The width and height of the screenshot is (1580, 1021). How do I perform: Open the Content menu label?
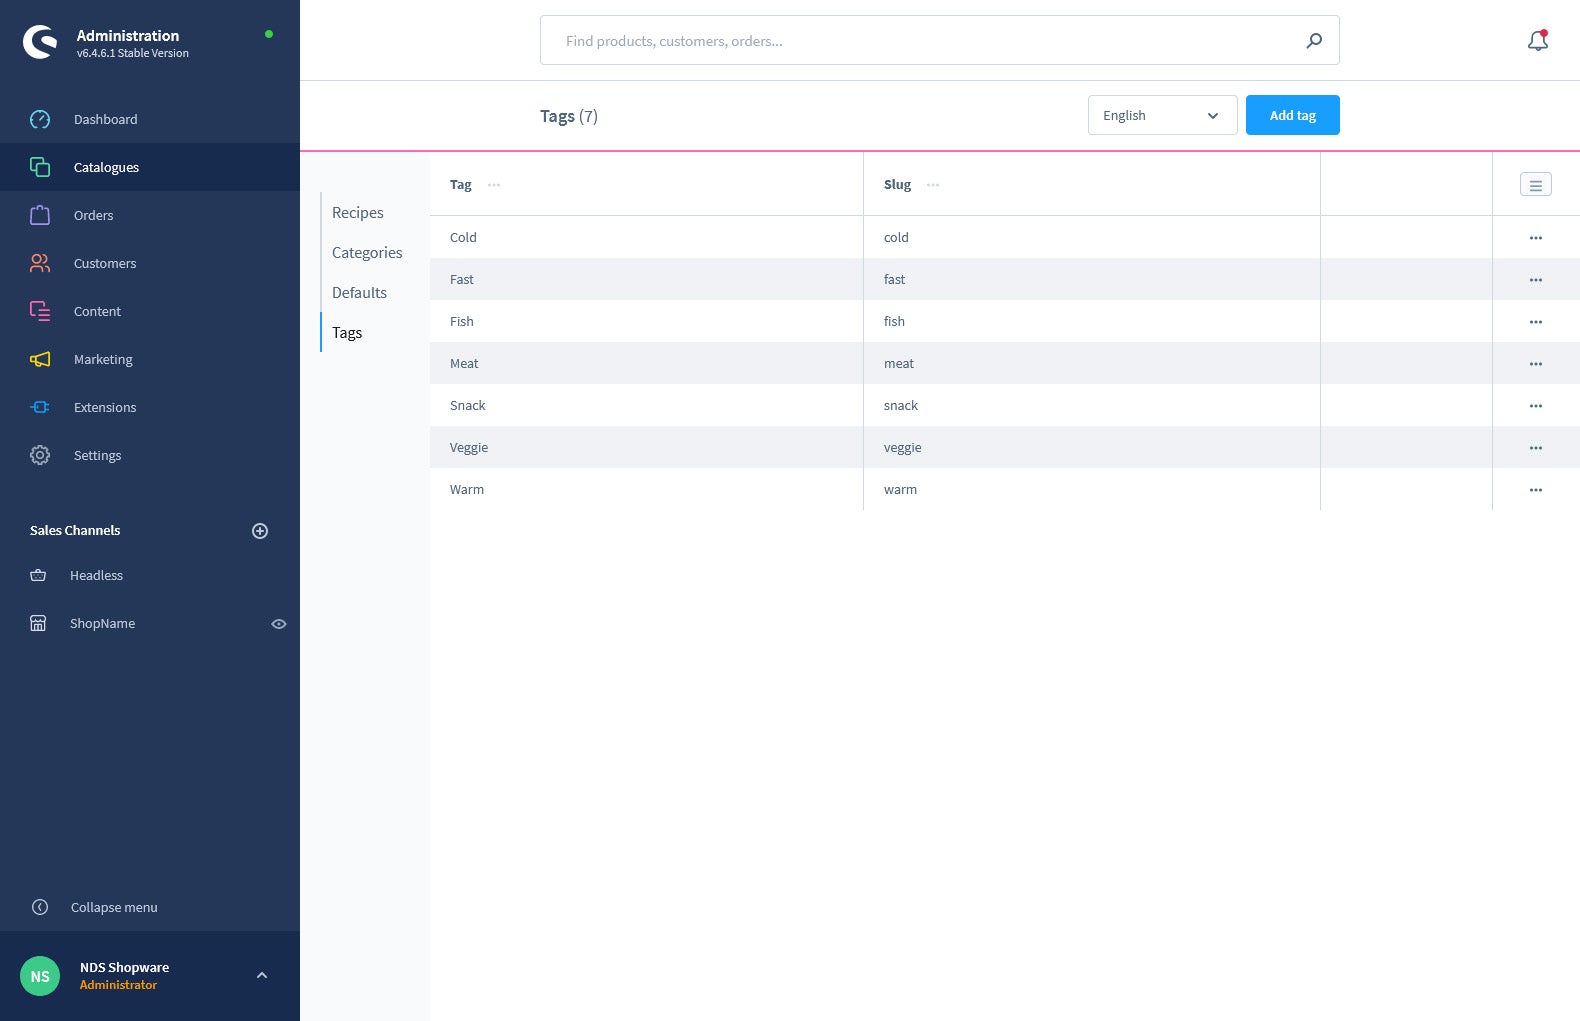[x=97, y=311]
